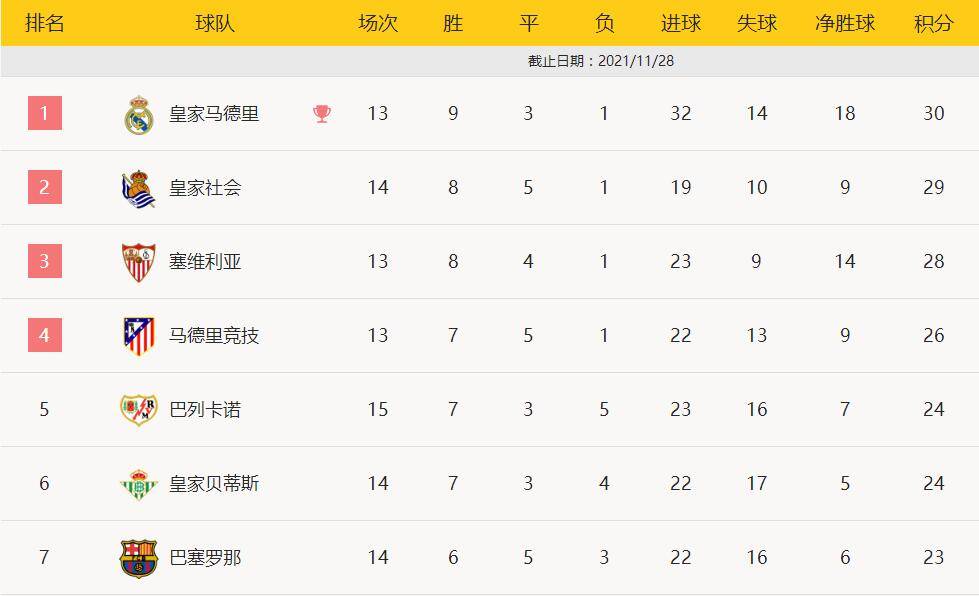This screenshot has height=596, width=979.
Task: Click the Rayo Vallecano club crest
Action: tap(138, 410)
